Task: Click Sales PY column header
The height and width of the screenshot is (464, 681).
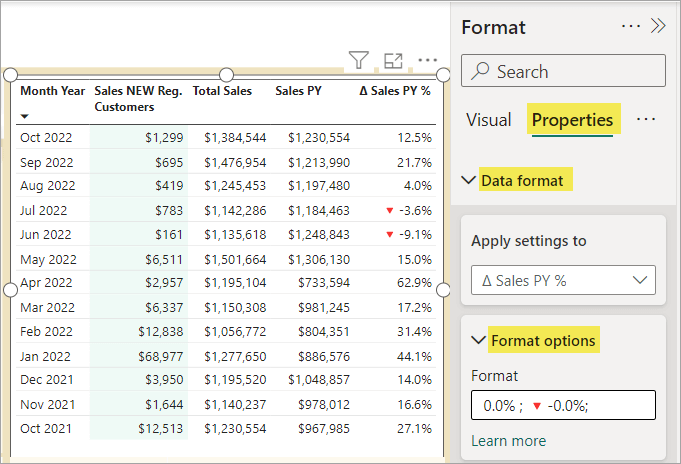Action: point(298,91)
